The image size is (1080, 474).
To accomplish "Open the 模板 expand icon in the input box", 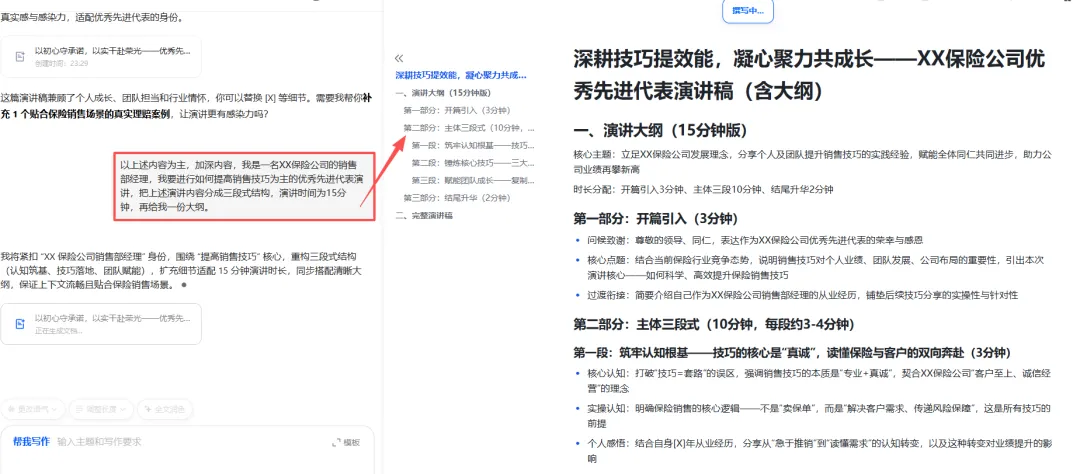I will coord(337,442).
